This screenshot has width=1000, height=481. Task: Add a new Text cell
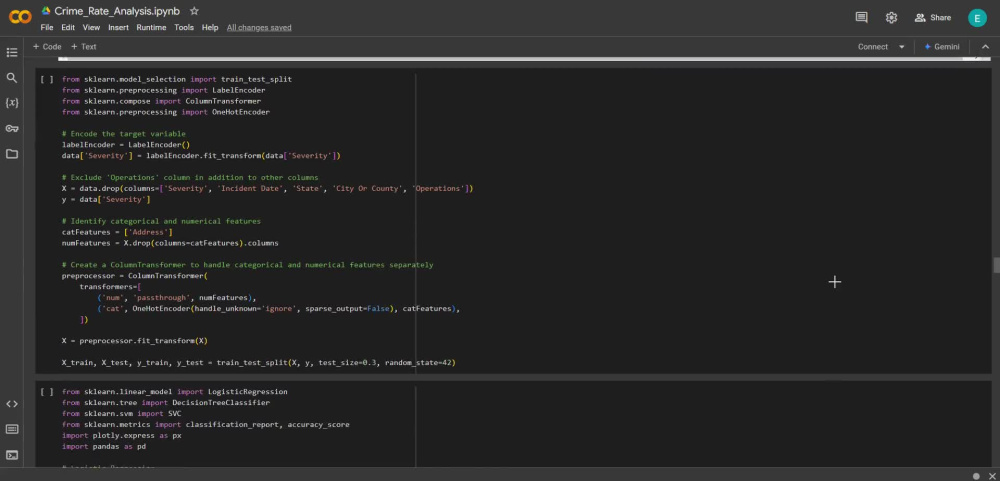[x=84, y=47]
